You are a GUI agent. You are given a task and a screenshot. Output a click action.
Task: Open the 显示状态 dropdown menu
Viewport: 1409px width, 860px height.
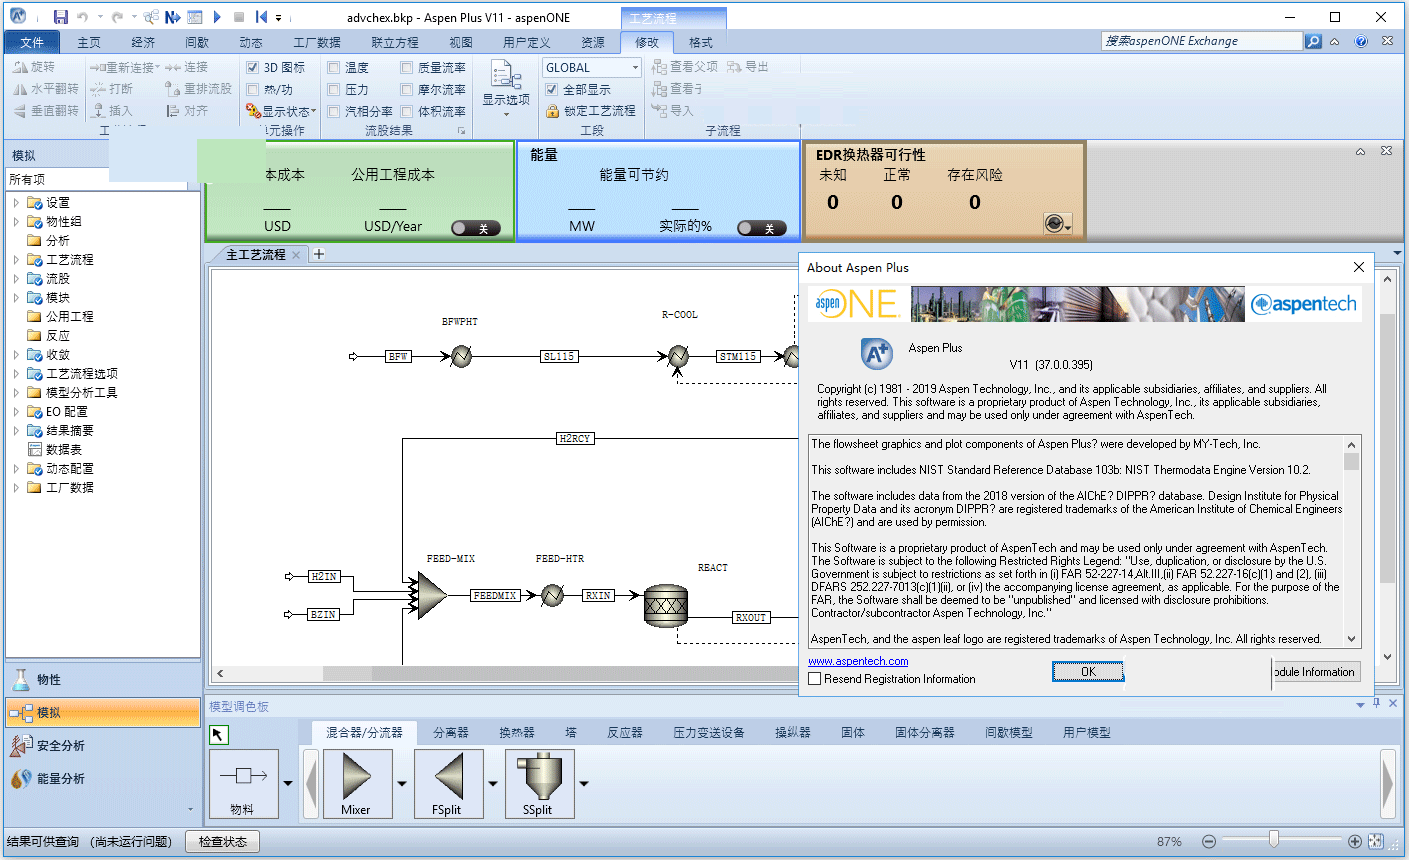pyautogui.click(x=283, y=111)
